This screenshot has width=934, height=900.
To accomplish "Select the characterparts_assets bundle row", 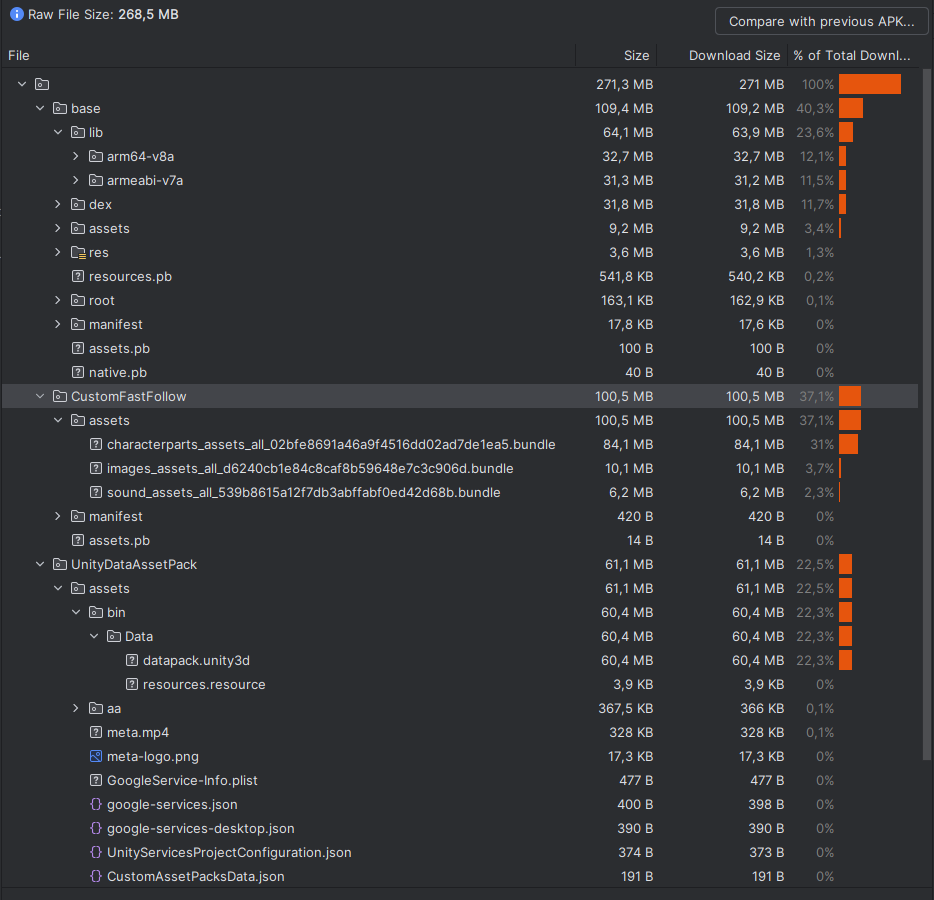I will click(330, 444).
